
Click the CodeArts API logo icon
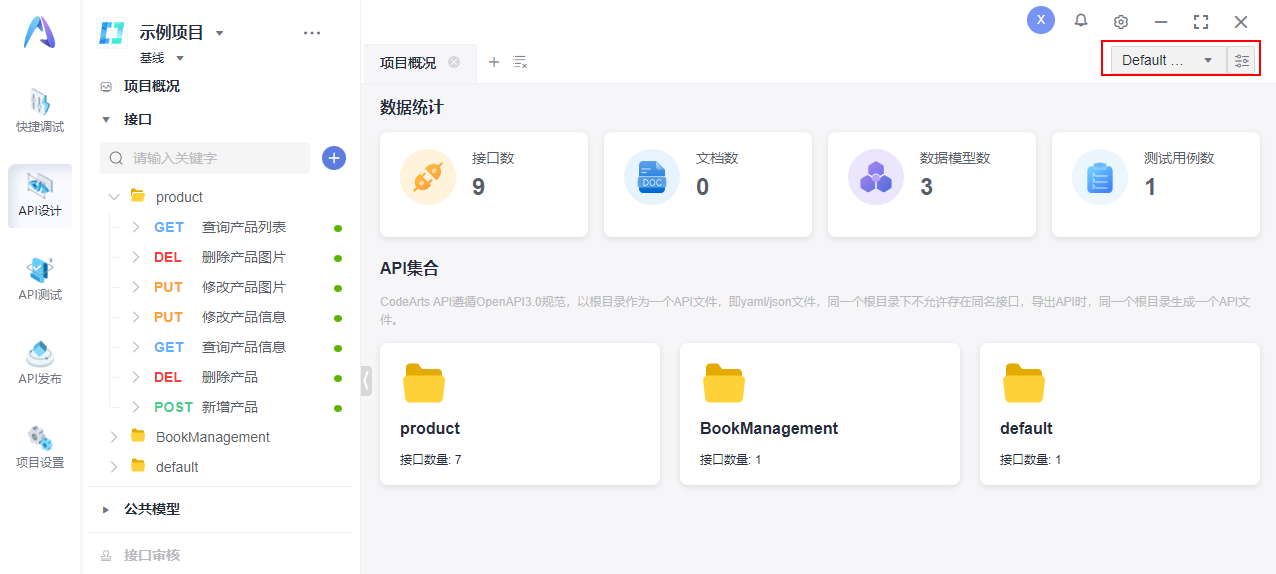[40, 33]
